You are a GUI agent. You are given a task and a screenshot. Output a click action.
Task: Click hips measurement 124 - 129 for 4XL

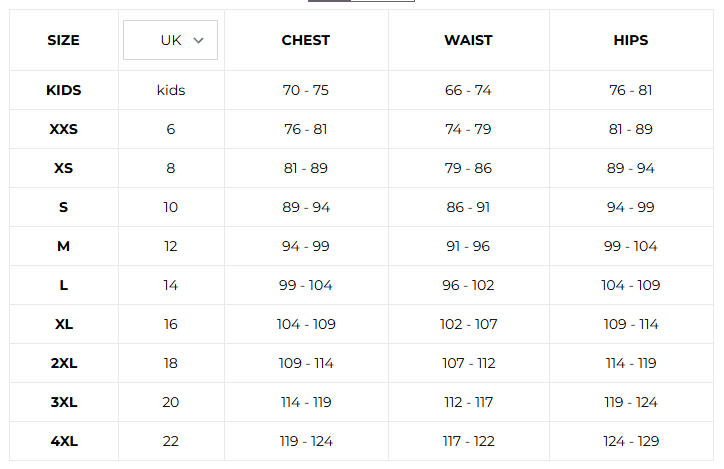tap(630, 441)
